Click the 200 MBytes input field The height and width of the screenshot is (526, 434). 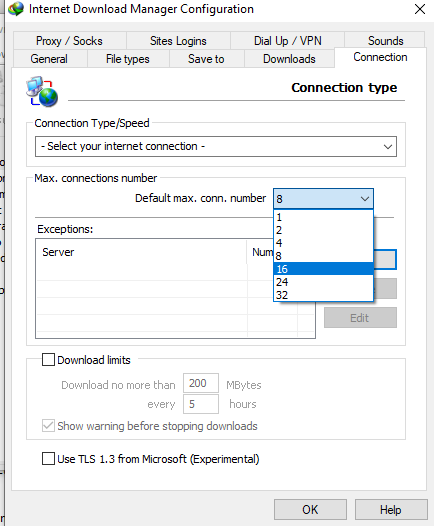201,383
